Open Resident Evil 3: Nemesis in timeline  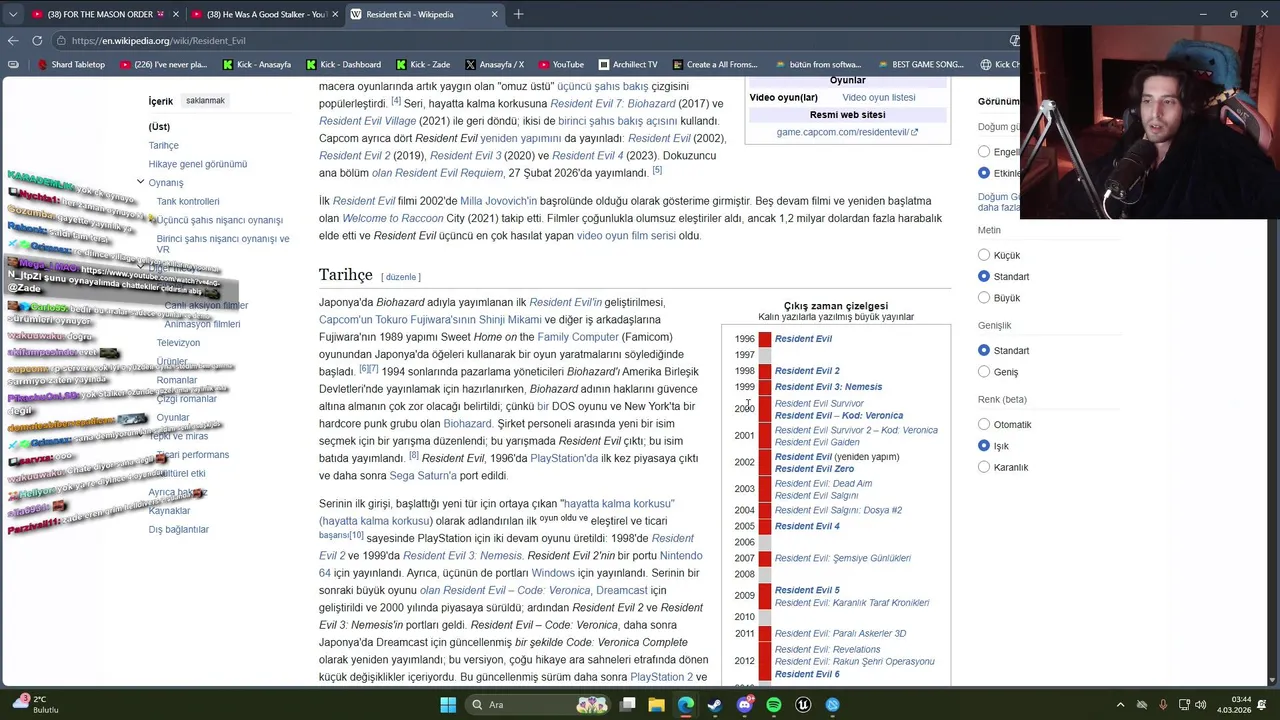pyautogui.click(x=828, y=387)
